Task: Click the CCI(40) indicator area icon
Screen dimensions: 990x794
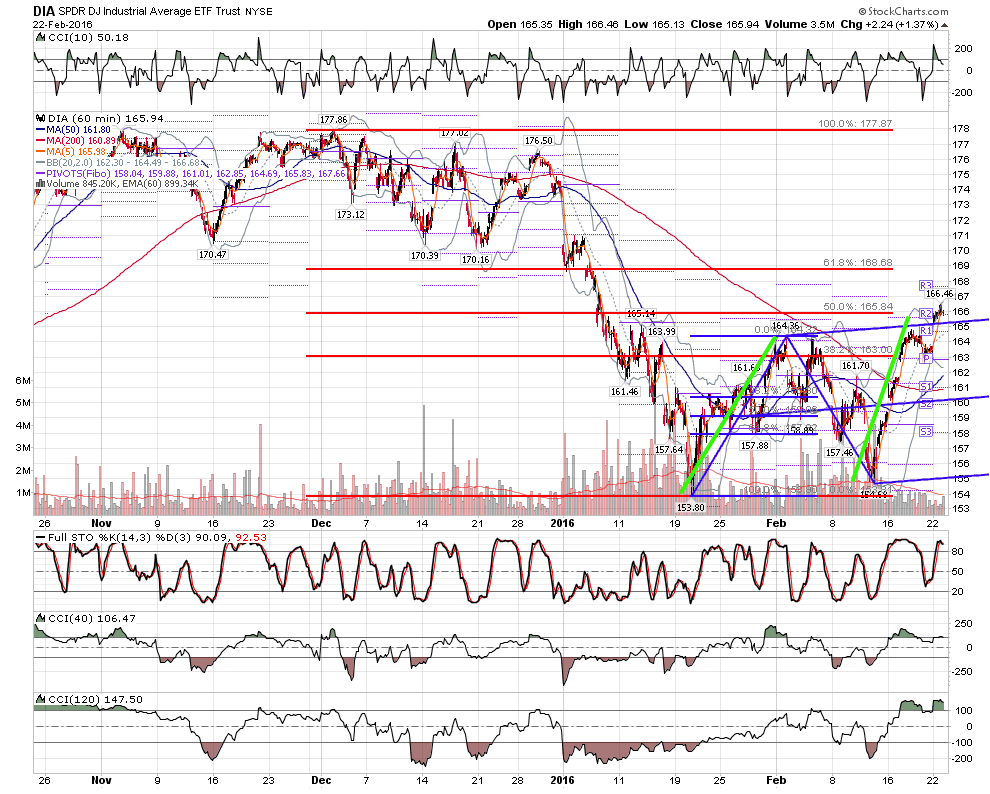Action: 40,618
